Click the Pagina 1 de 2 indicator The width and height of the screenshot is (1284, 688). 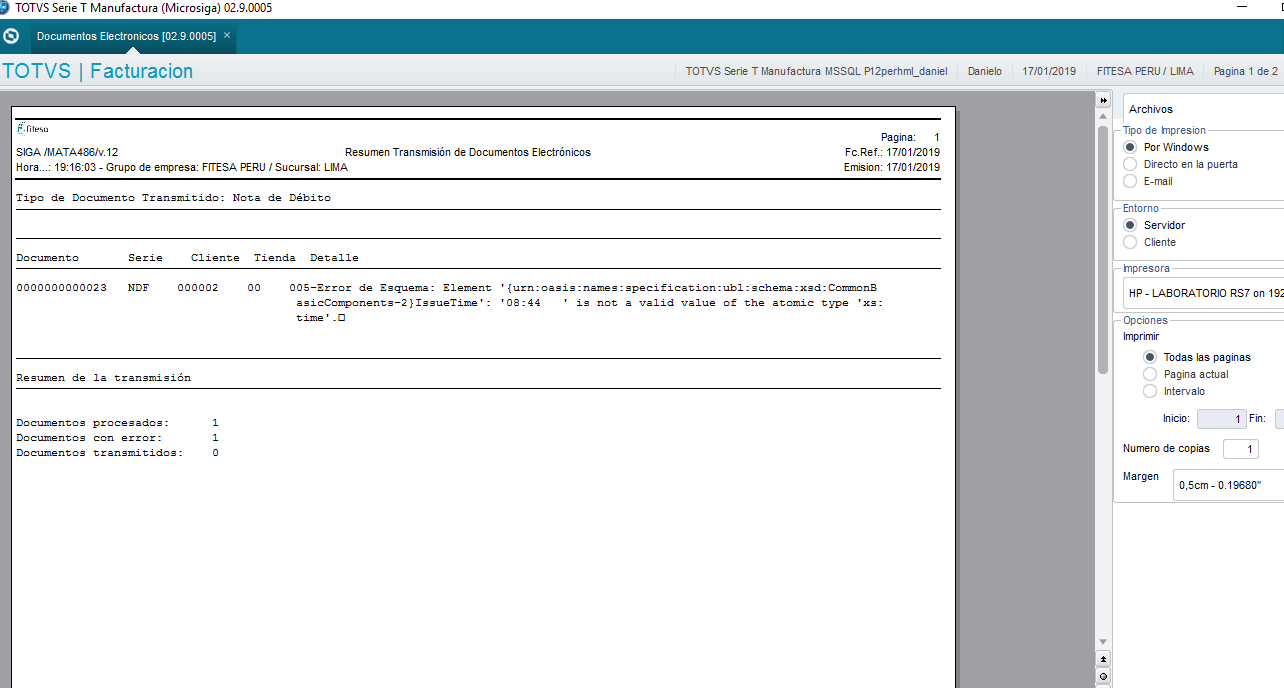[x=1246, y=71]
